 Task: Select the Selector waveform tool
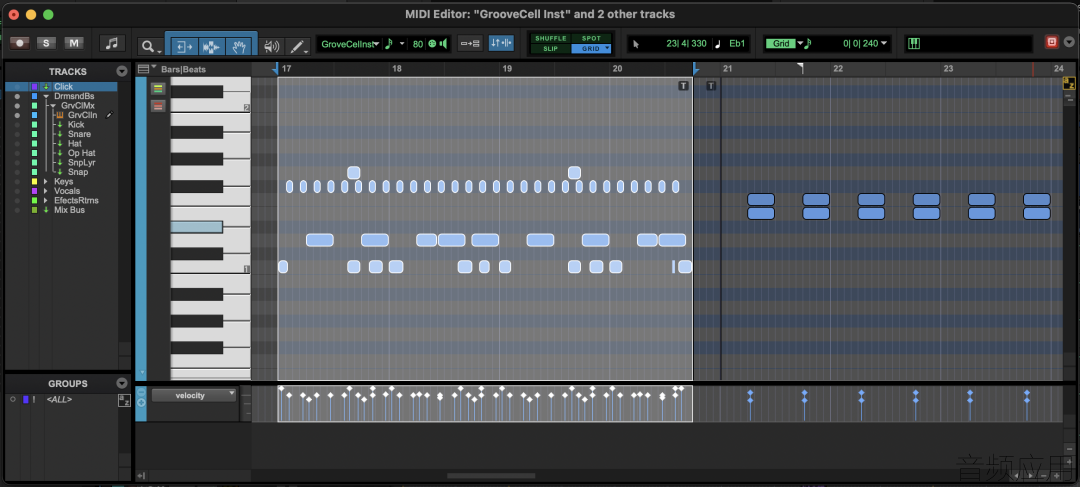click(211, 46)
